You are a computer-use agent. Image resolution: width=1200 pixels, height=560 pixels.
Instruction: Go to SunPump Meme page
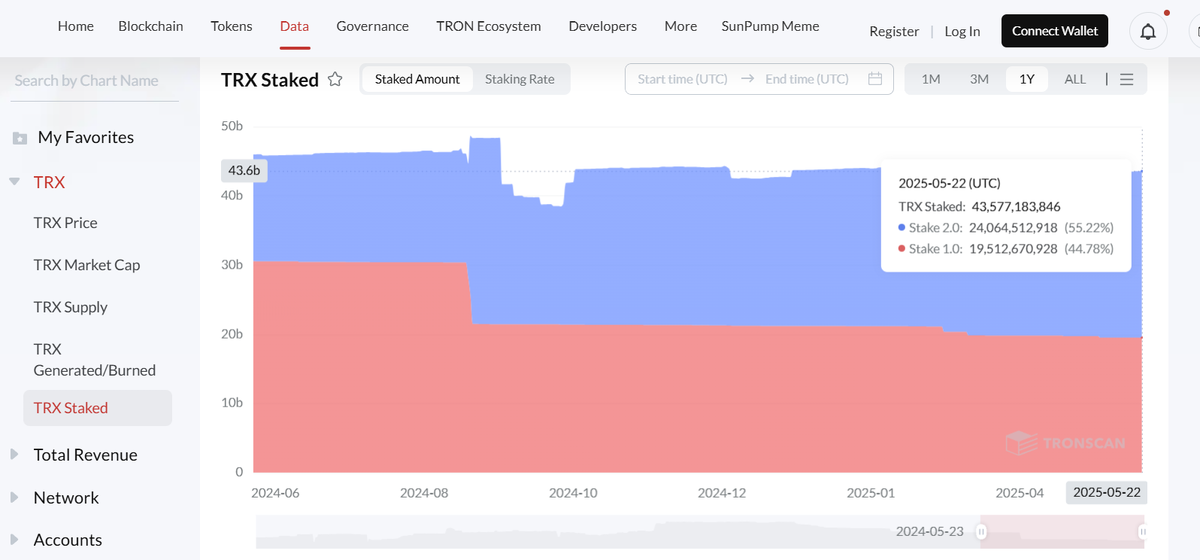(x=770, y=26)
